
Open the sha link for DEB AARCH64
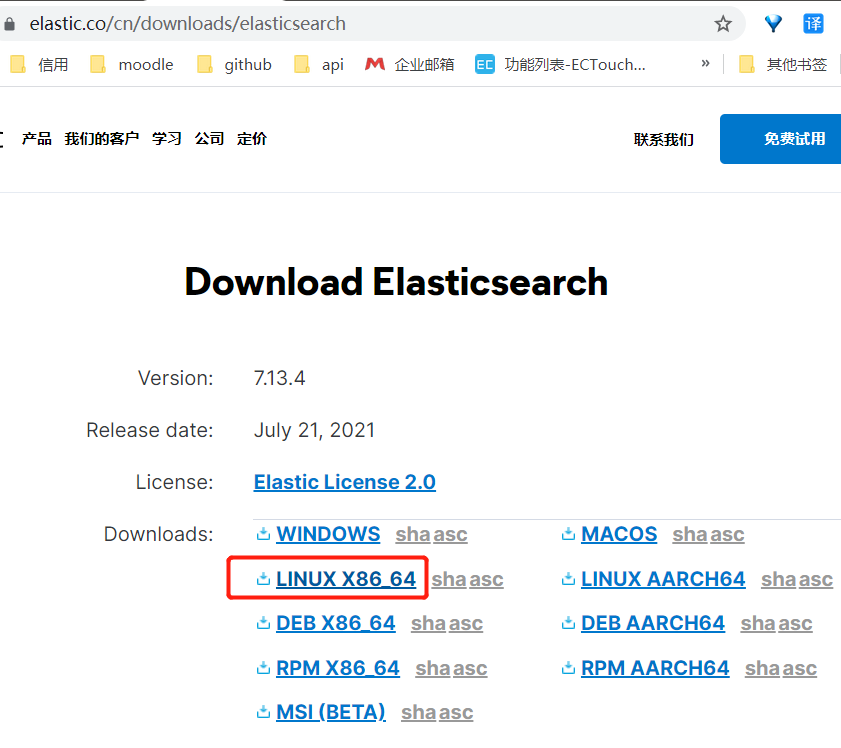coord(758,624)
